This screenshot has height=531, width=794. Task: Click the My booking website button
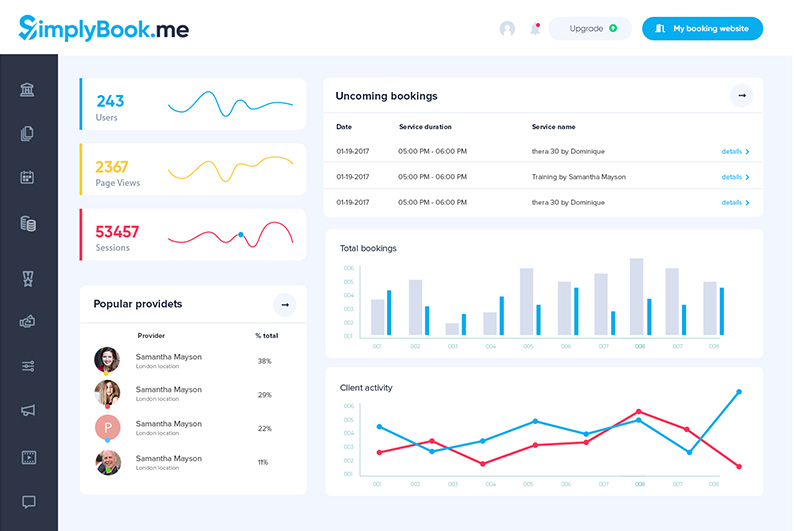tap(702, 29)
